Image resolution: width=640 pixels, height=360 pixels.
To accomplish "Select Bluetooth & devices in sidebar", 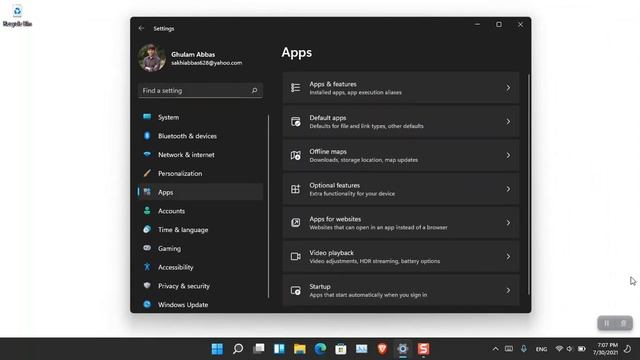I will (200, 136).
